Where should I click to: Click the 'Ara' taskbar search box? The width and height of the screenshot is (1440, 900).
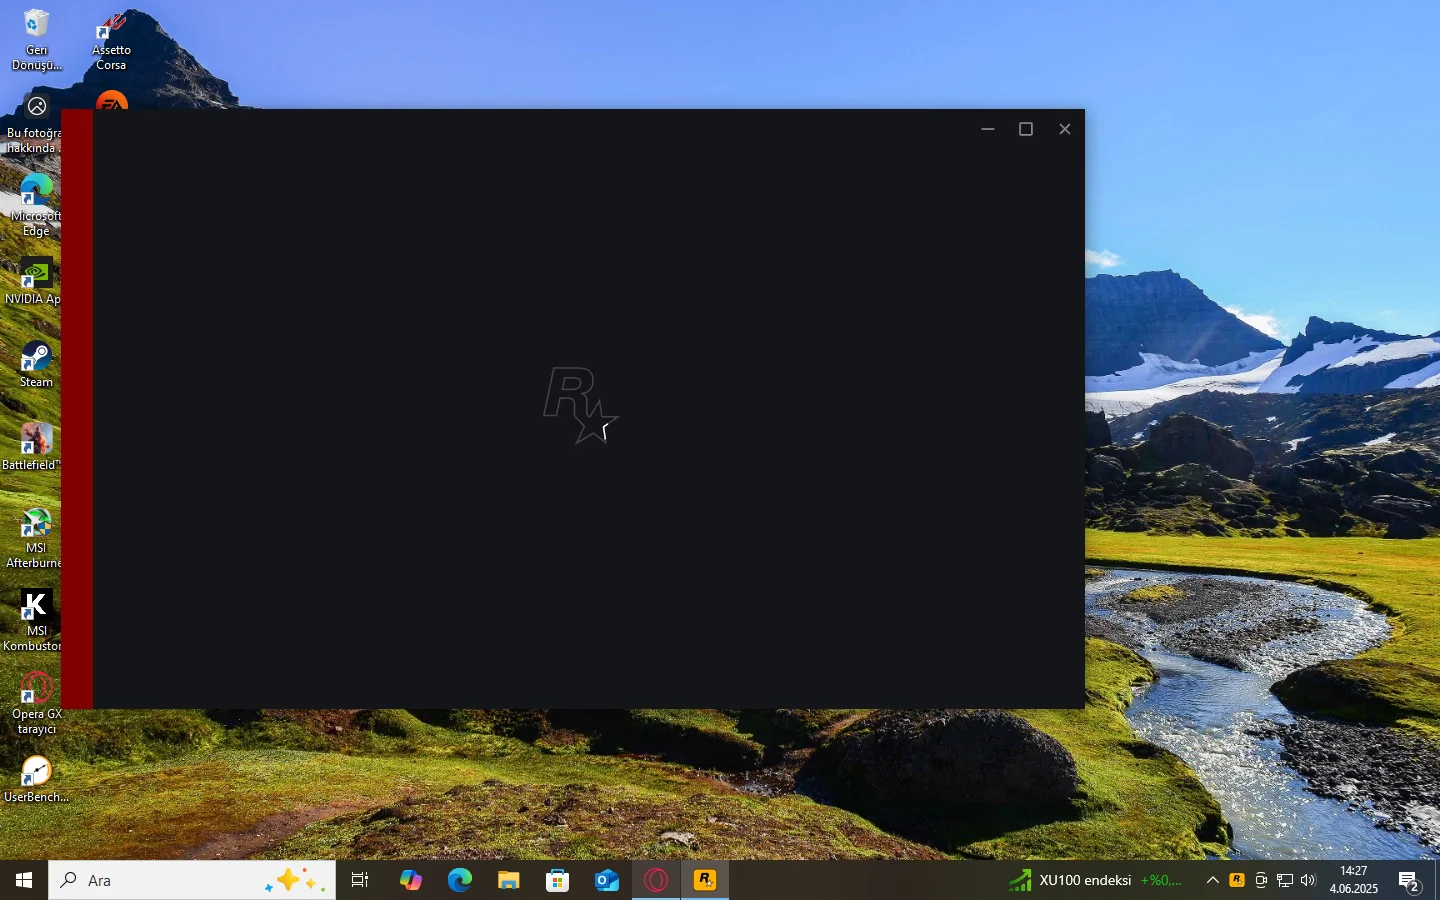[192, 880]
